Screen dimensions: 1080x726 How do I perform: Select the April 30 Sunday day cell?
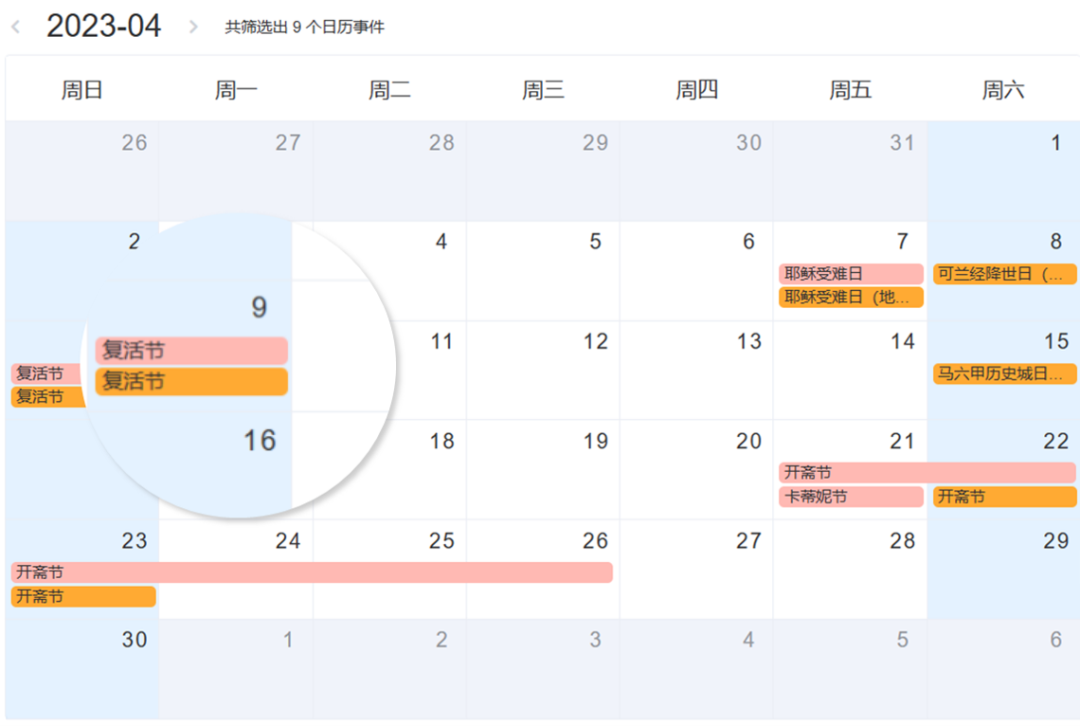coord(82,670)
